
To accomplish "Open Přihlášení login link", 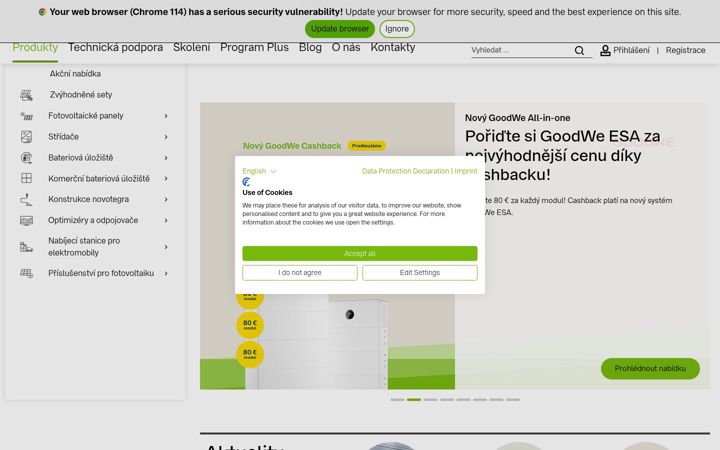I will 631,51.
